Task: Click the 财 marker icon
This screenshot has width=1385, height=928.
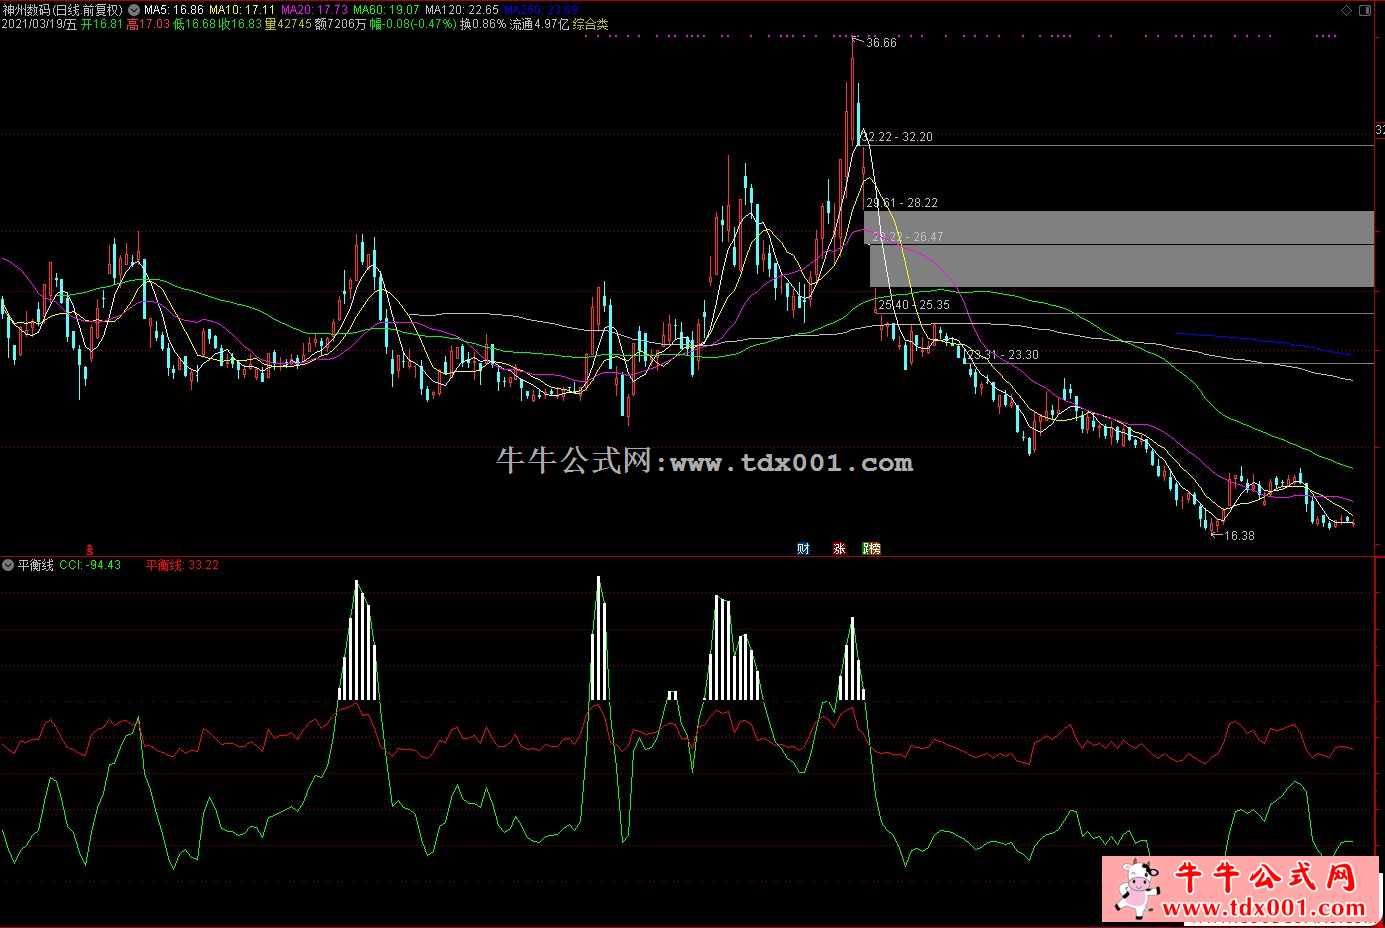Action: (803, 549)
